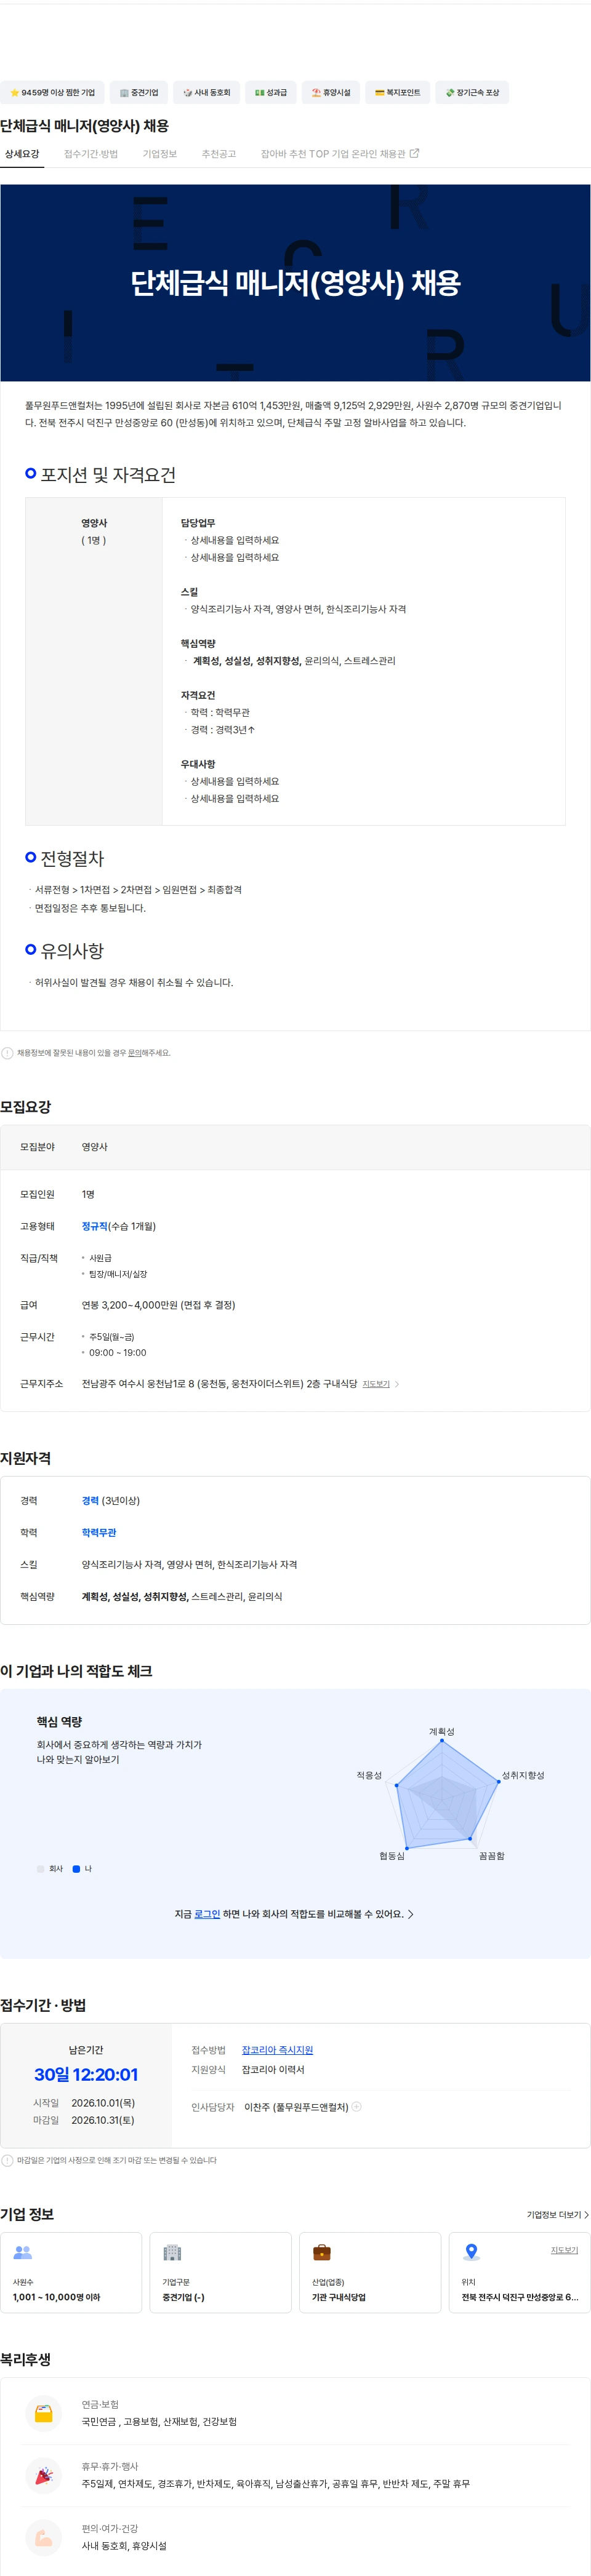Image resolution: width=591 pixels, height=2576 pixels.
Task: Click external-link icon beside 온라인 채용관
Action: (x=415, y=153)
